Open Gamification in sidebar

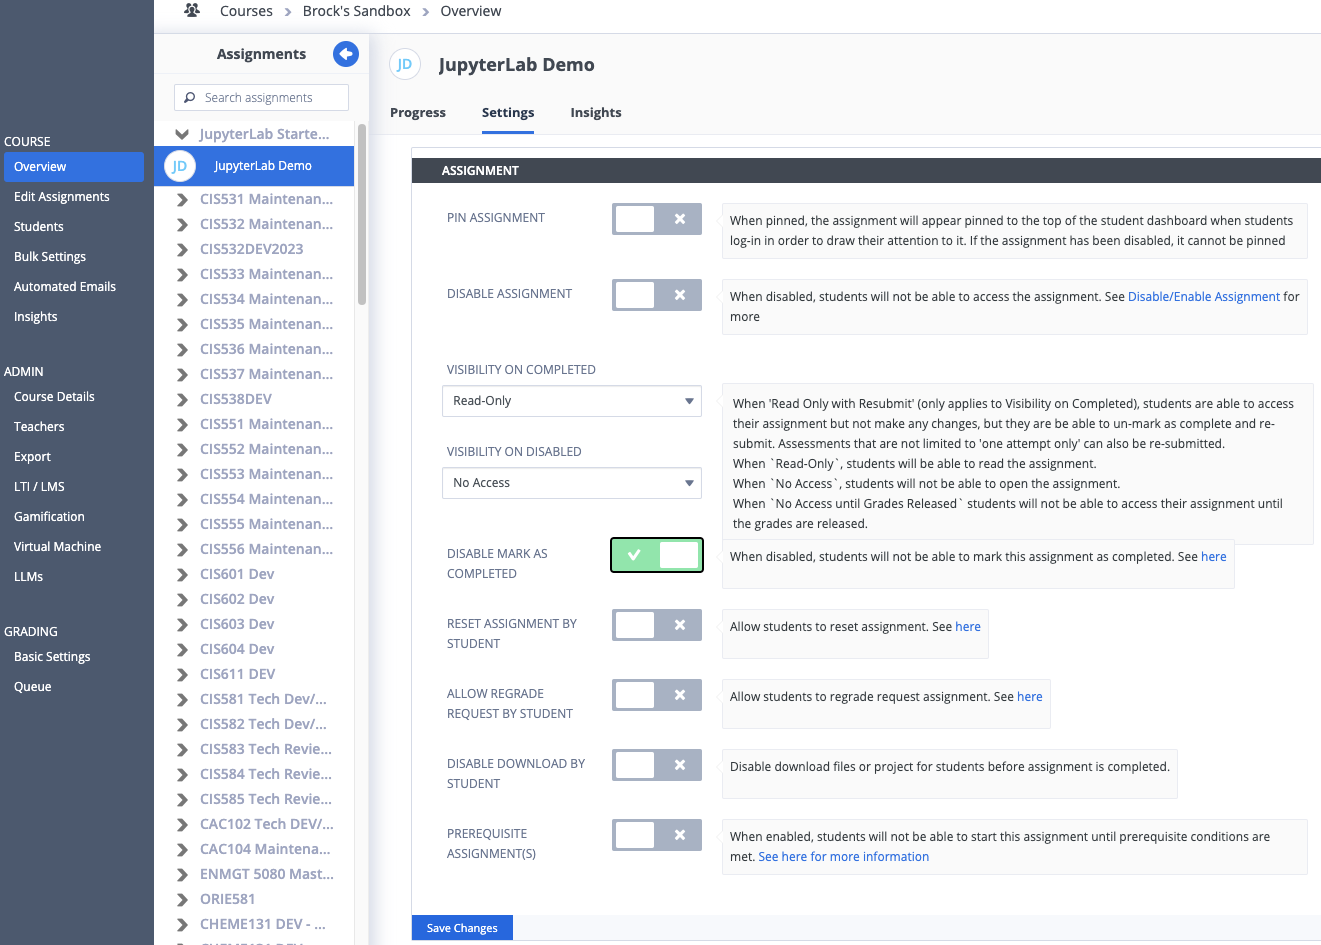pos(49,517)
